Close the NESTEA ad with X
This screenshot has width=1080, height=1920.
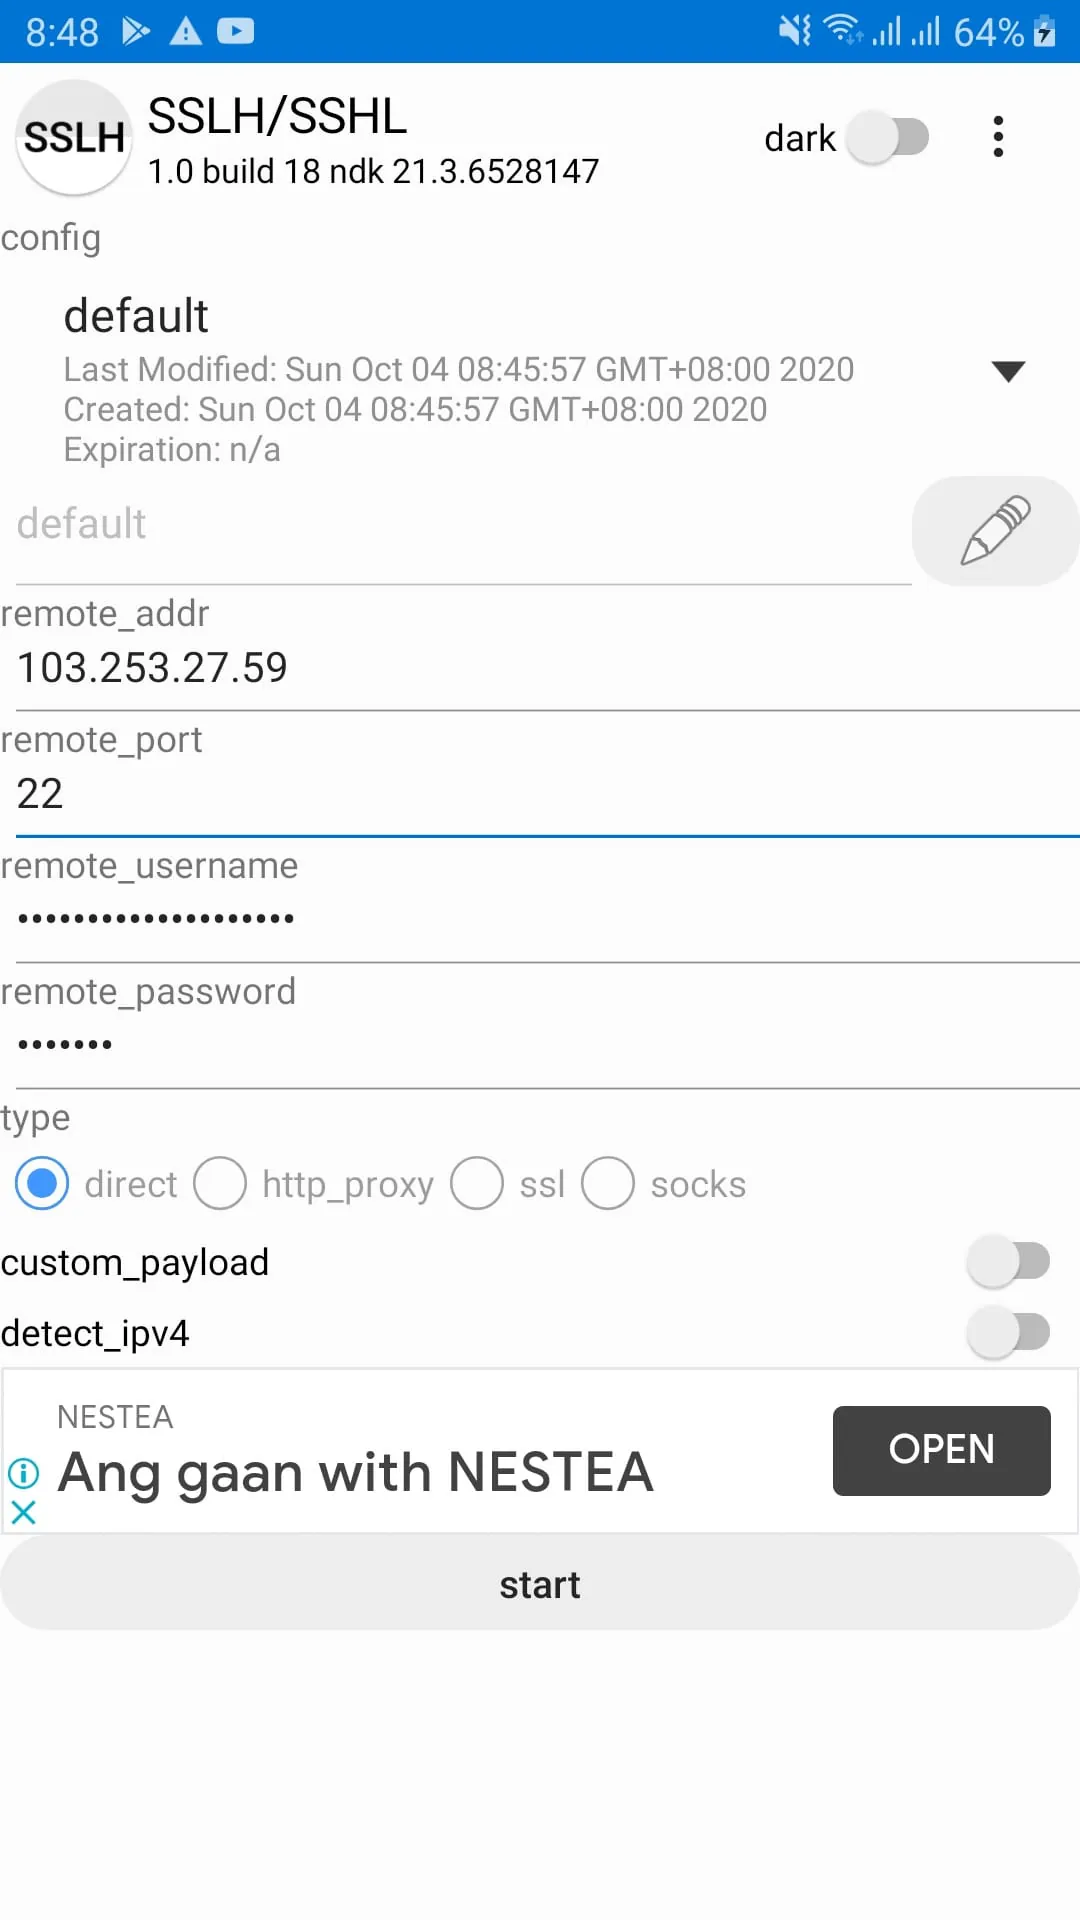(x=23, y=1513)
